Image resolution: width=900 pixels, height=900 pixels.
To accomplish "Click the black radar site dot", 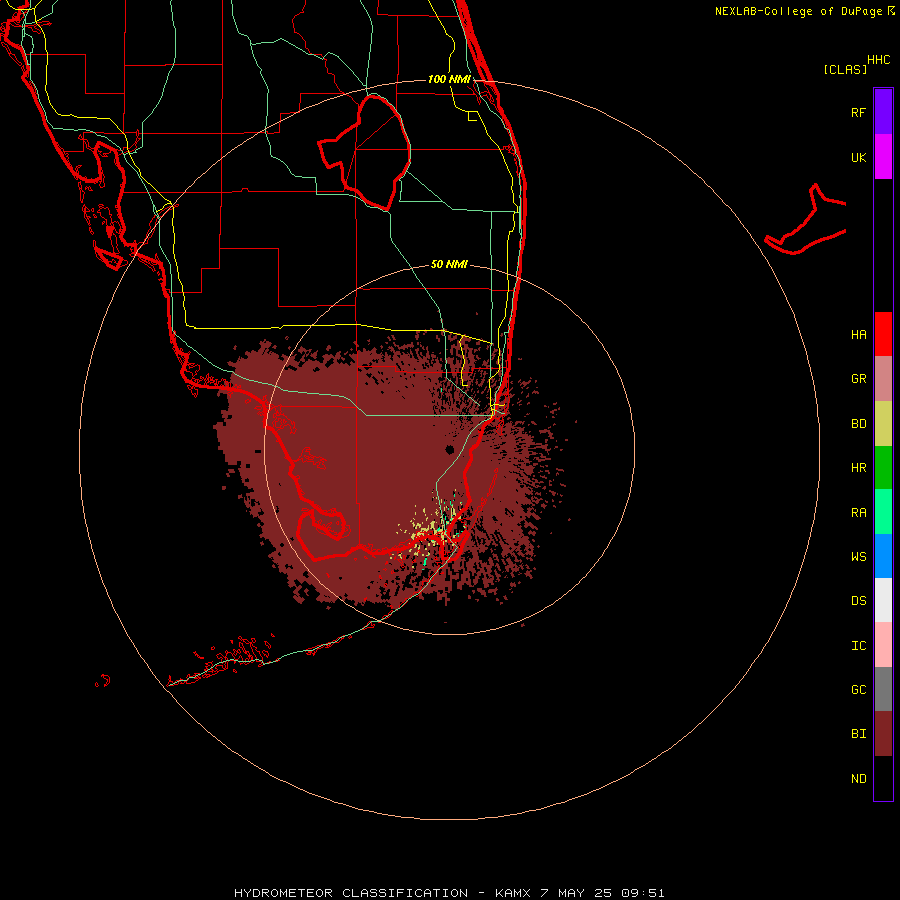I will [449, 449].
